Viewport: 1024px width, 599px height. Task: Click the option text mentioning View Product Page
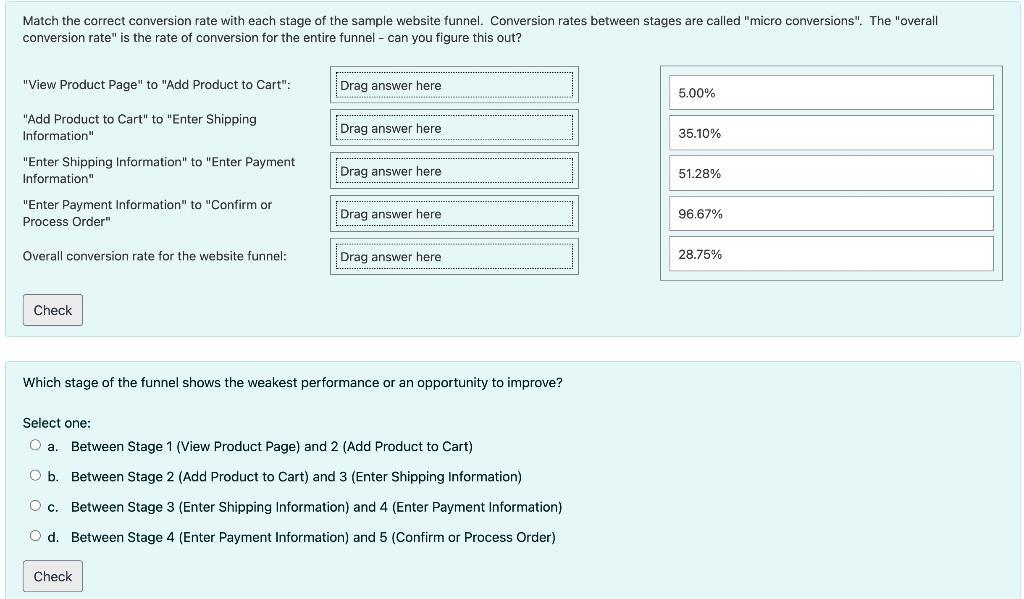(270, 446)
